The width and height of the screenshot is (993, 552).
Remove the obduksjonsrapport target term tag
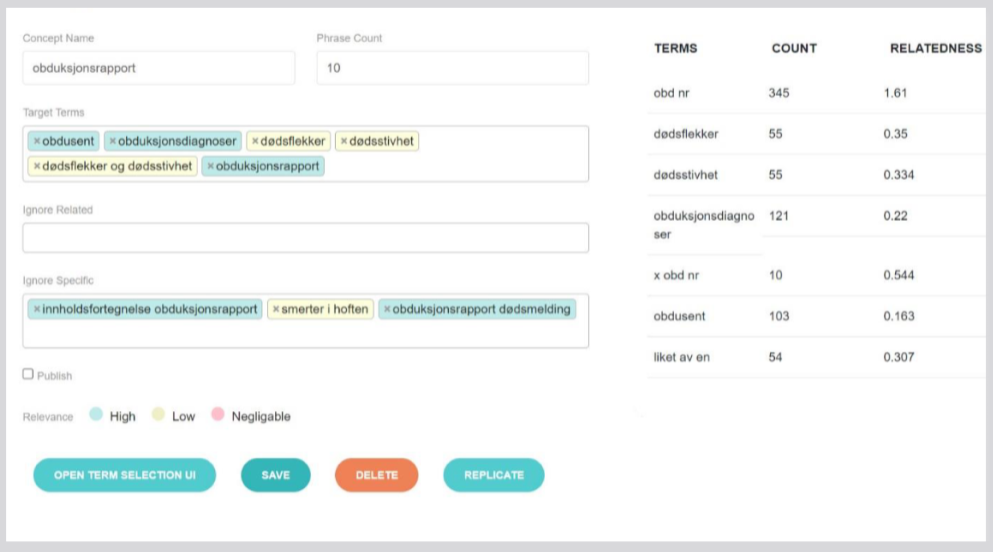pyautogui.click(x=210, y=166)
